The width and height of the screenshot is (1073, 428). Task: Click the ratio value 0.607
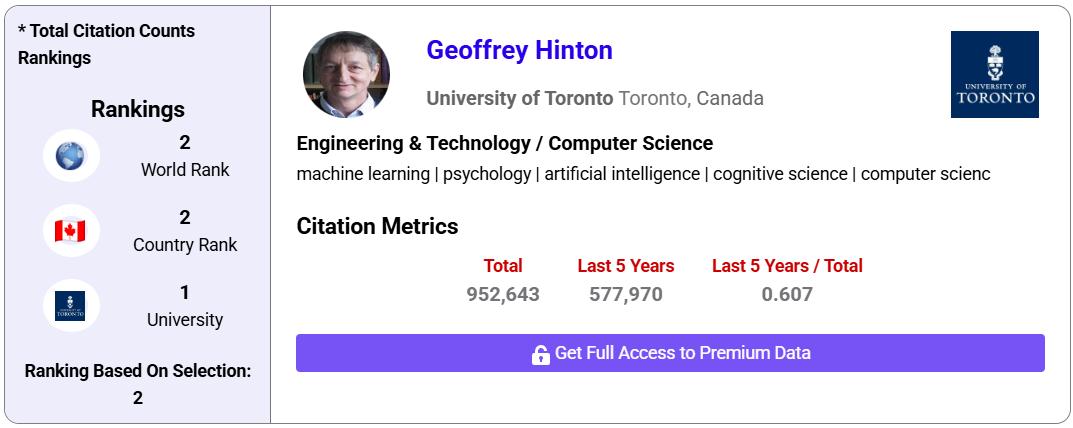point(787,294)
